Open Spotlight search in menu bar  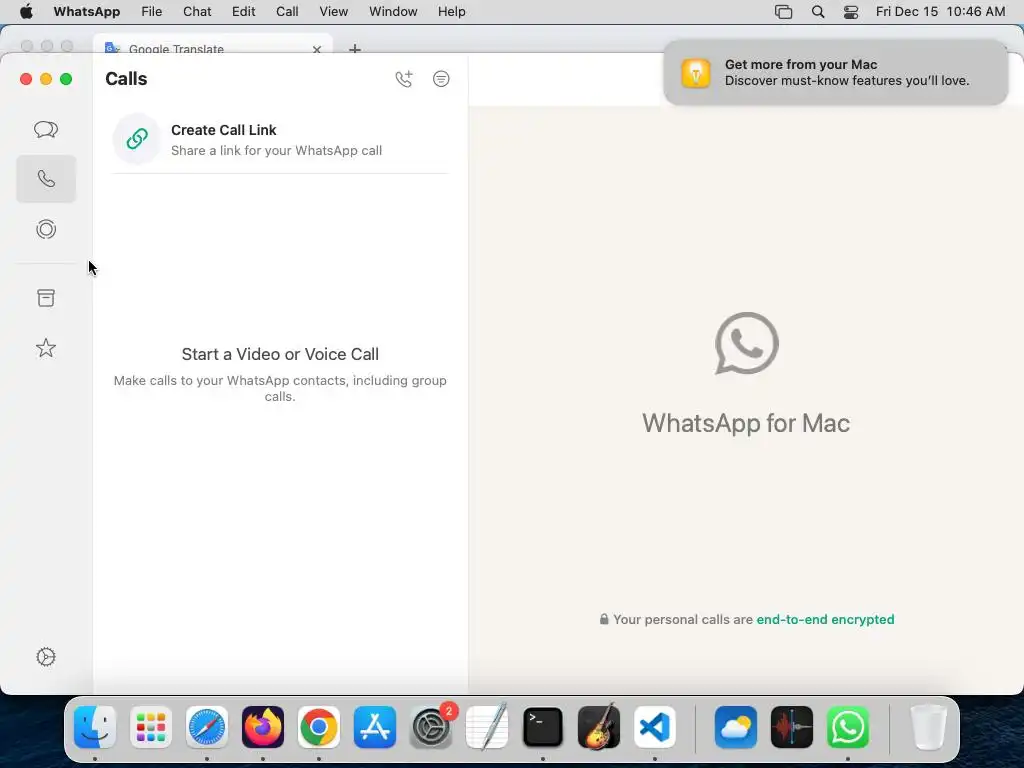[818, 12]
